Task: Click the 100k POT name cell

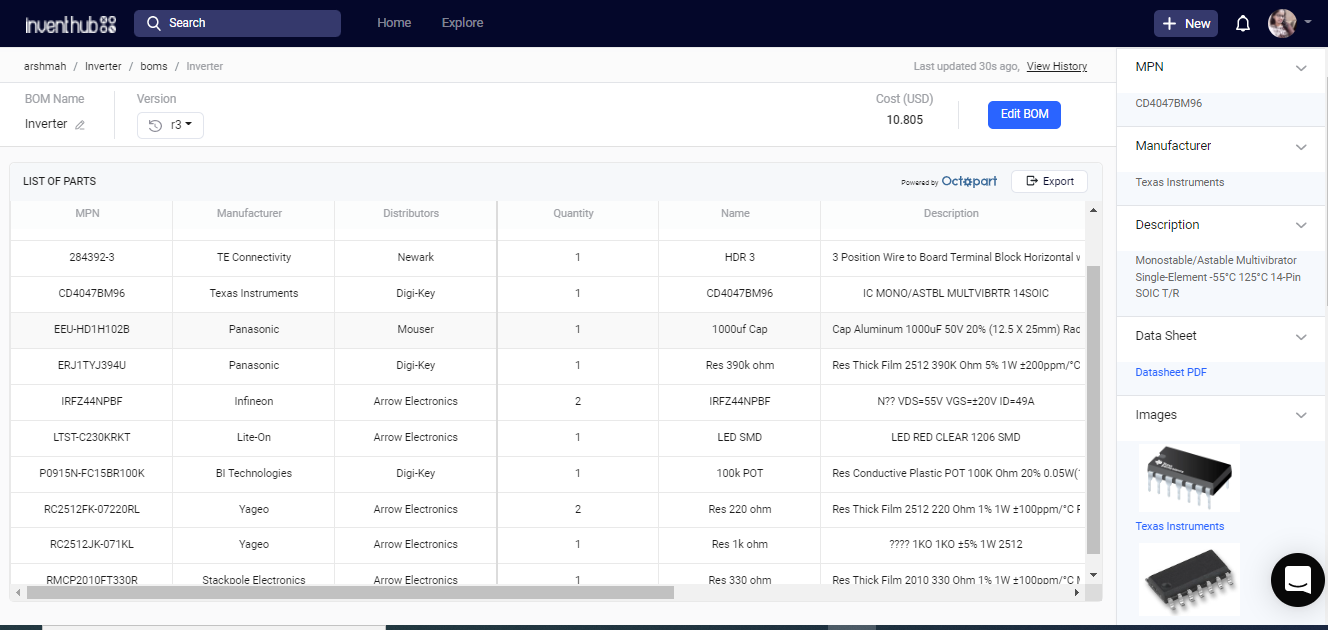Action: coord(740,474)
